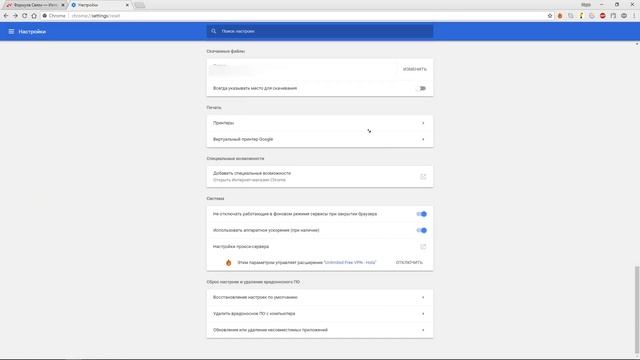Focus the settings search field
Image resolution: width=640 pixels, height=360 pixels.
pos(320,31)
